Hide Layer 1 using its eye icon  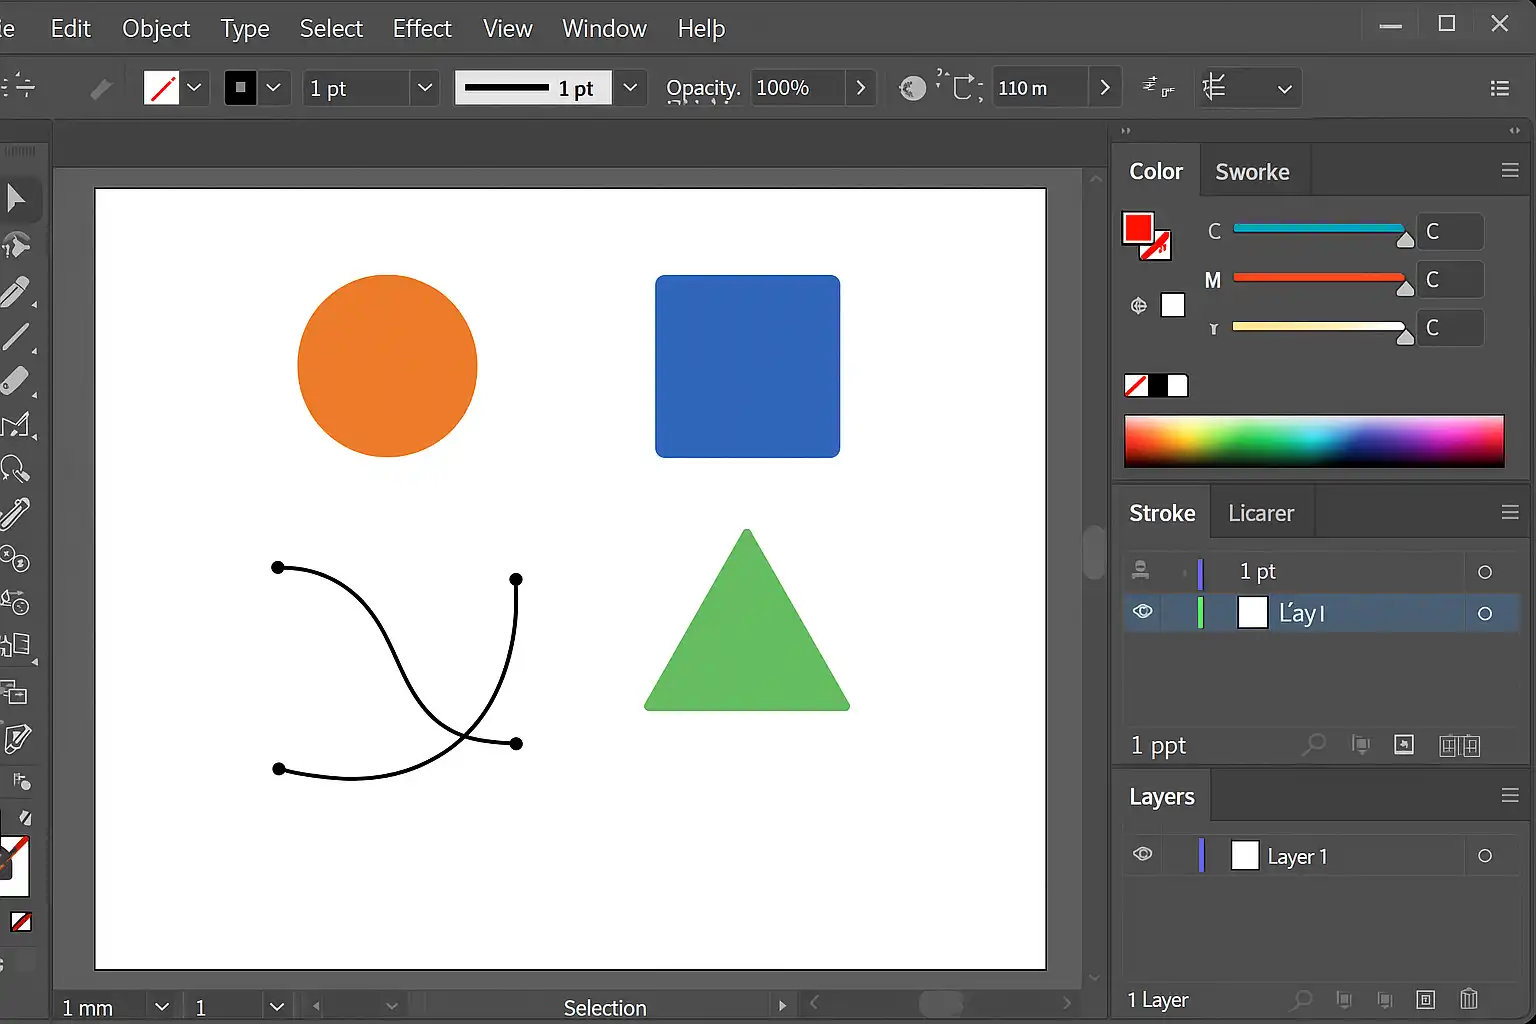click(x=1143, y=855)
